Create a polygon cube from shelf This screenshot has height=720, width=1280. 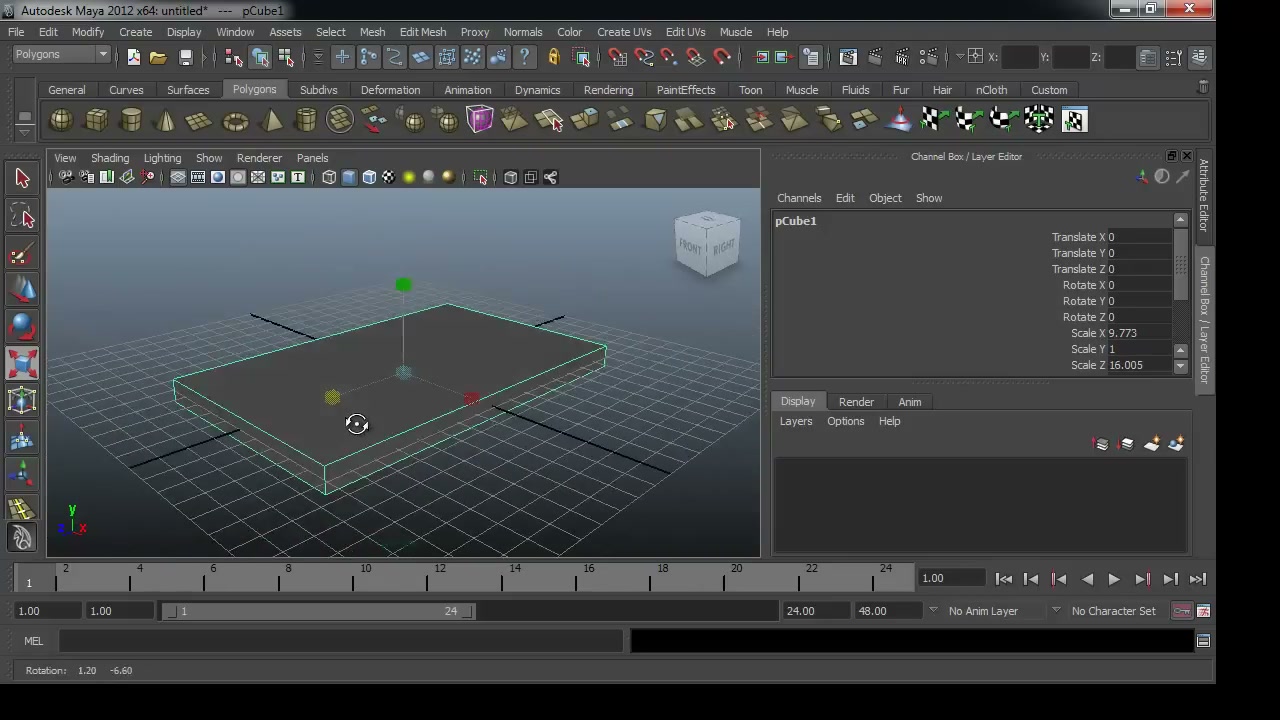point(96,120)
